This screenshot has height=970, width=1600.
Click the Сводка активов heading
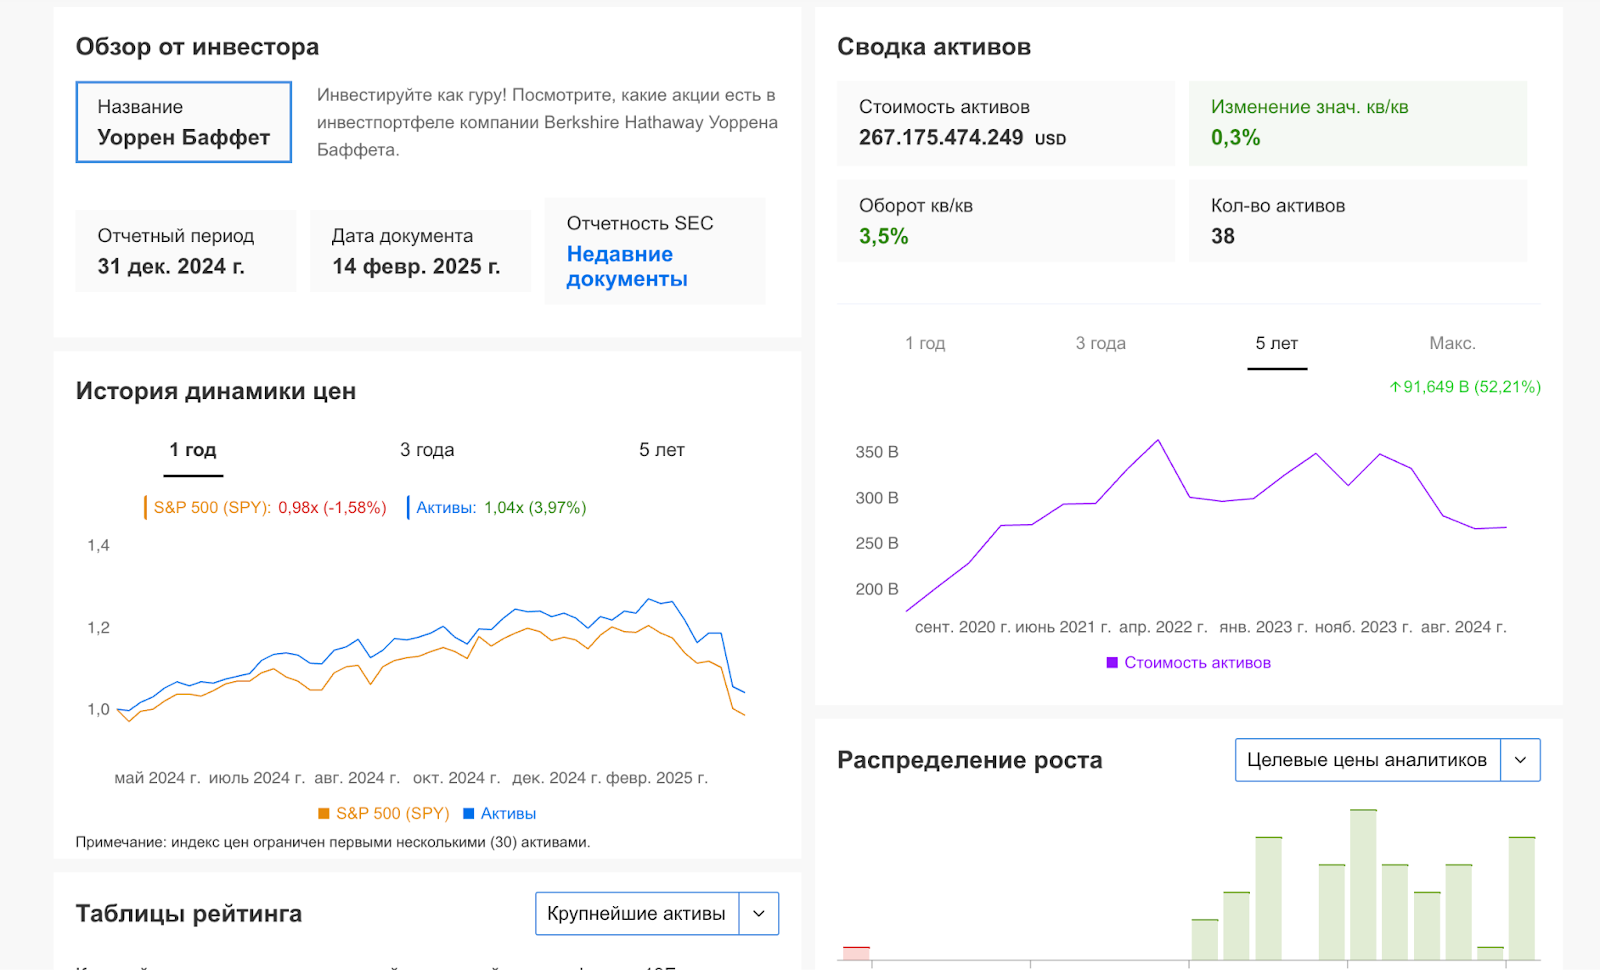pyautogui.click(x=934, y=47)
